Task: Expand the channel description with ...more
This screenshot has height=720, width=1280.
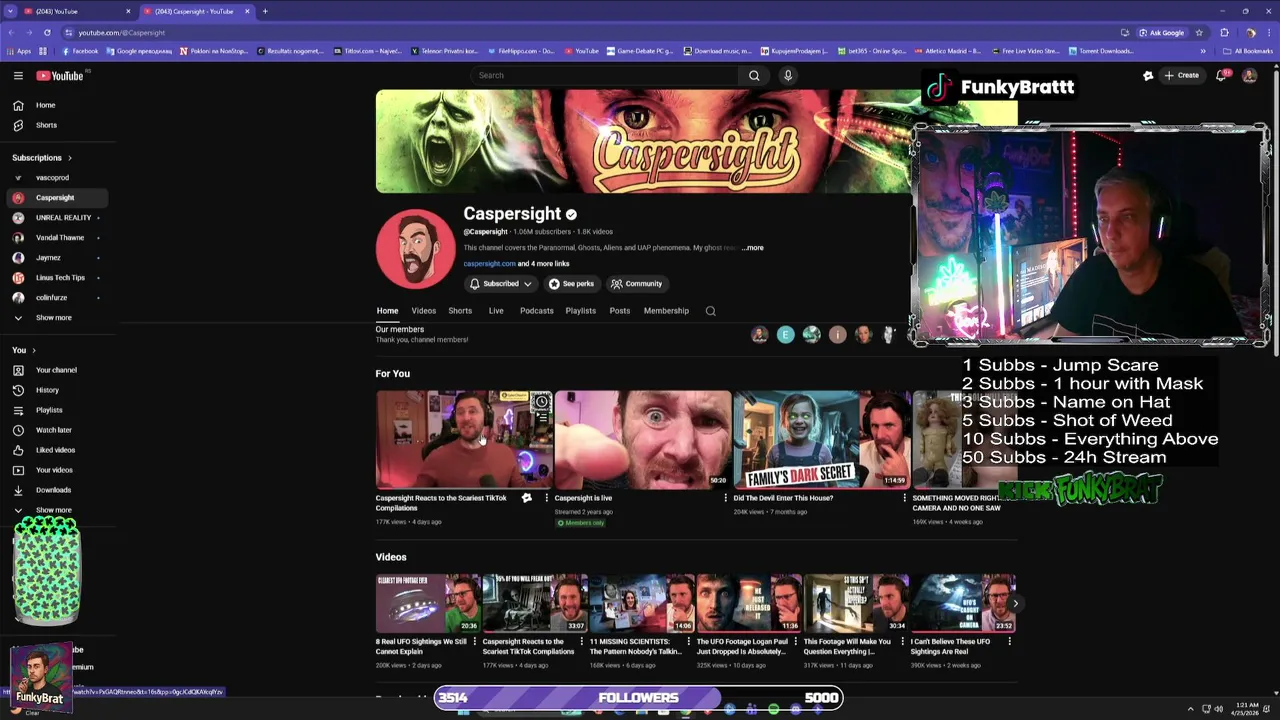Action: [x=752, y=248]
